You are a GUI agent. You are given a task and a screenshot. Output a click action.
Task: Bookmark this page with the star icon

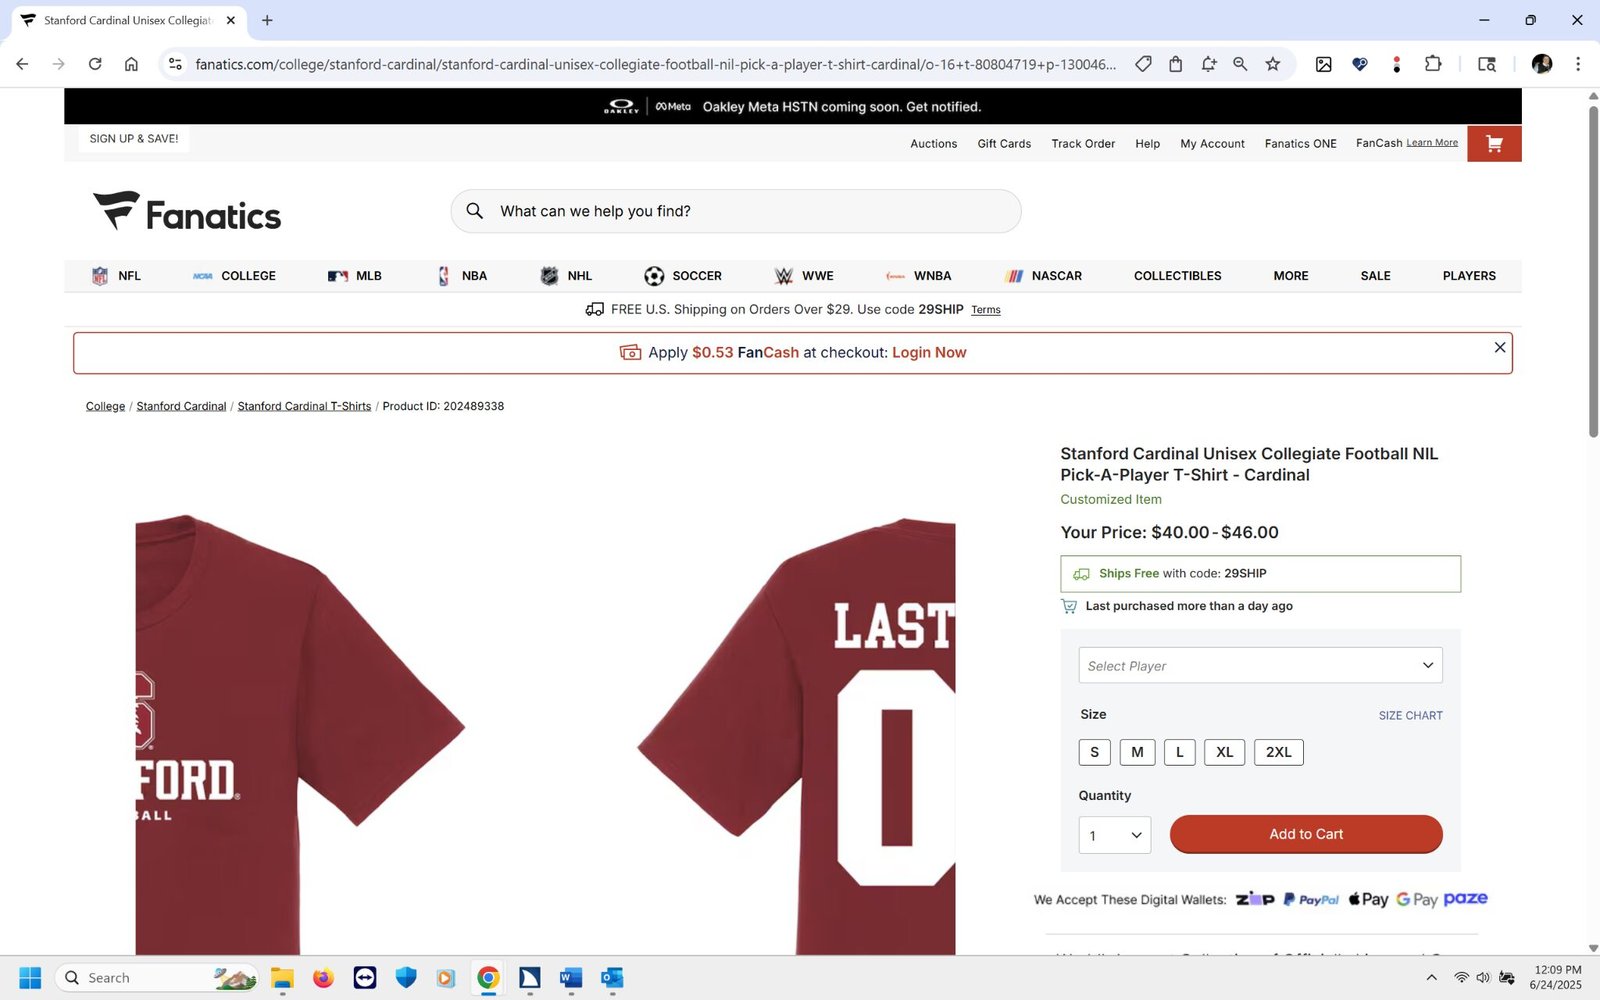coord(1272,64)
